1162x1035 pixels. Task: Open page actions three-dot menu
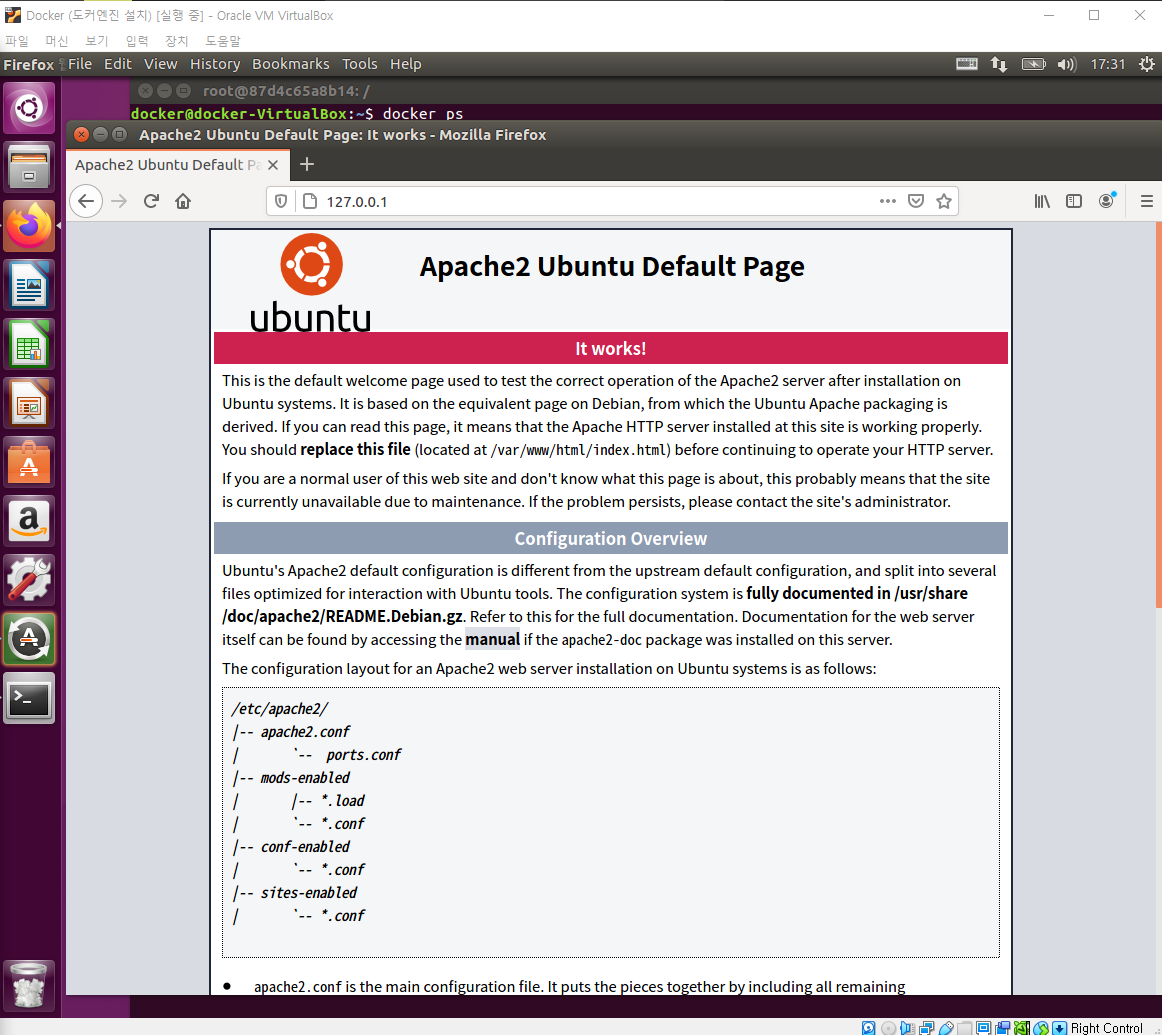(888, 202)
